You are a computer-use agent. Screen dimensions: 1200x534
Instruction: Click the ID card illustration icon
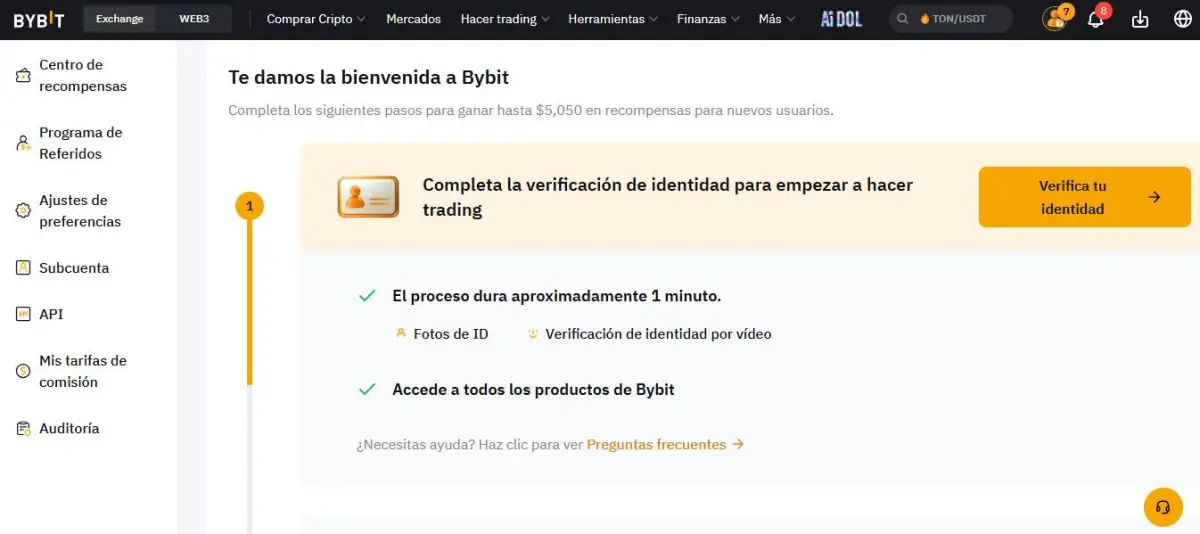pos(368,197)
